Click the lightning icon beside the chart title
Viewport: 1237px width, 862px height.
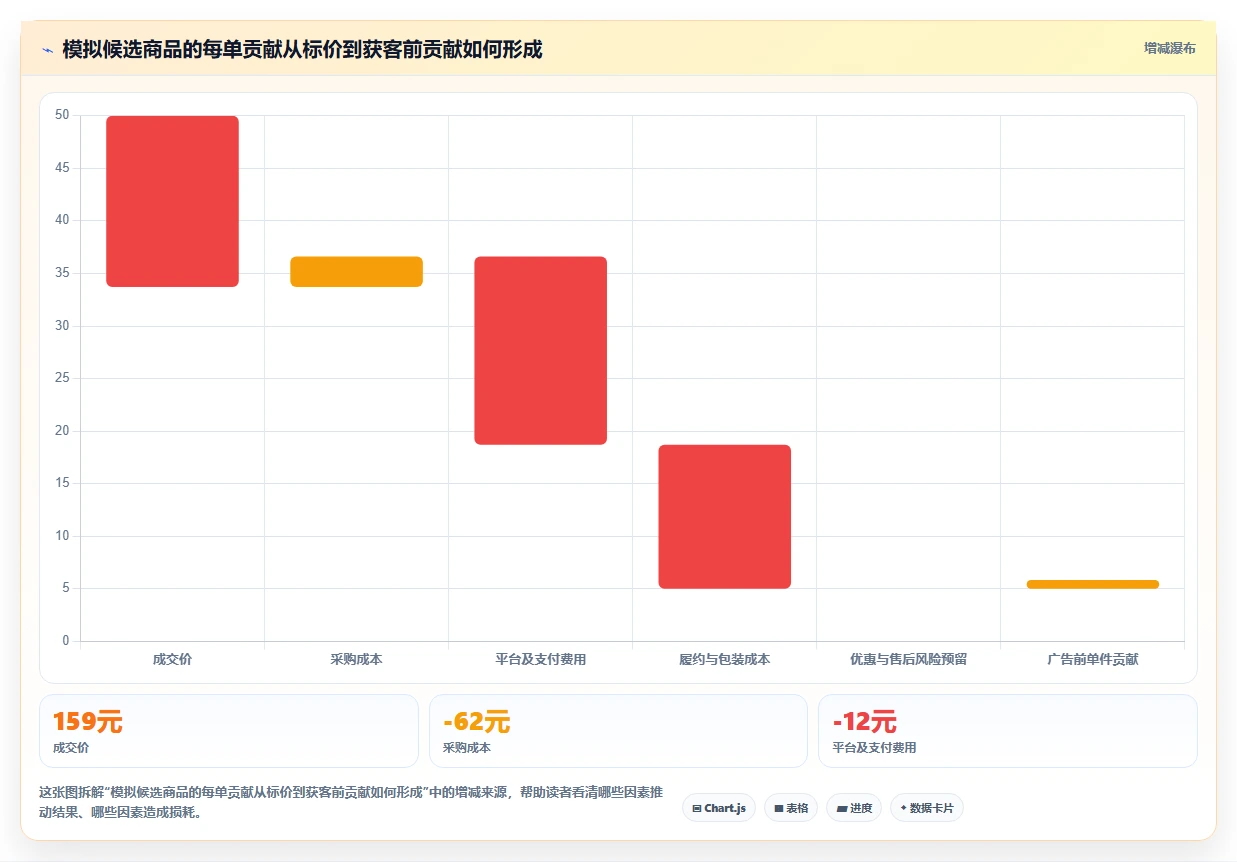pos(47,50)
